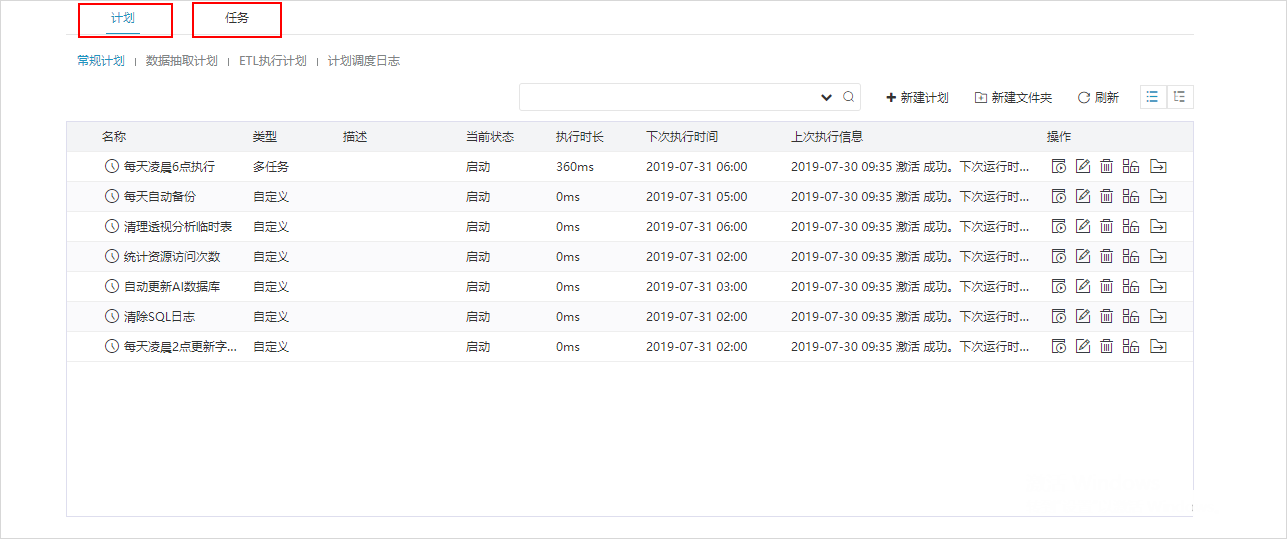Select the 清除SQL日志 plan name
Screen dimensions: 1287x539
[x=159, y=317]
